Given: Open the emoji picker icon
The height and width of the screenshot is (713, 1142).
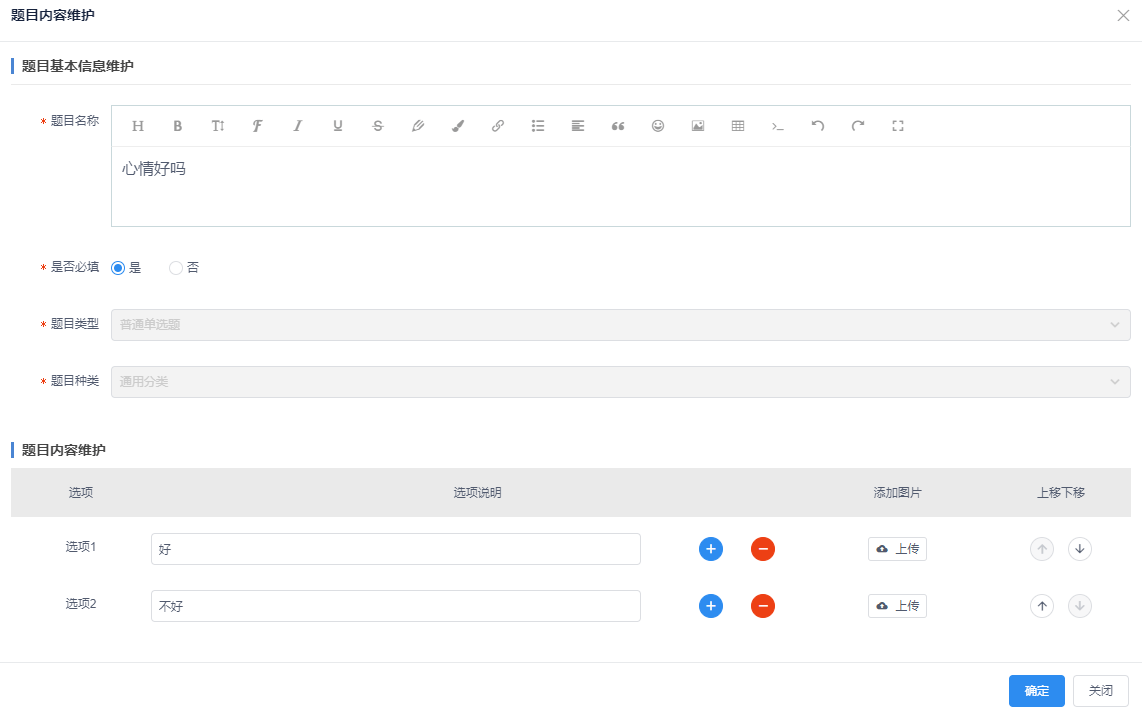Looking at the screenshot, I should [x=658, y=126].
